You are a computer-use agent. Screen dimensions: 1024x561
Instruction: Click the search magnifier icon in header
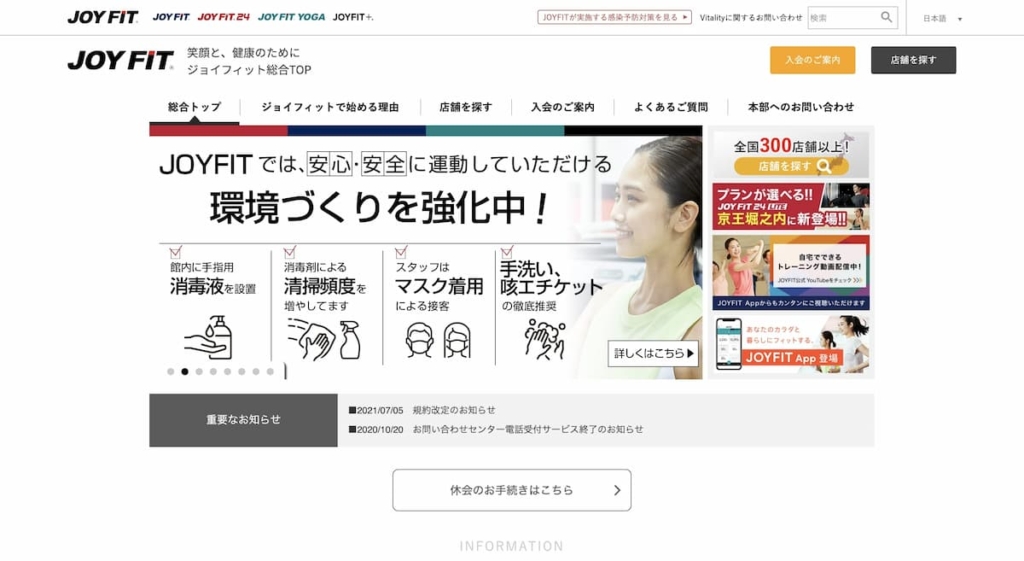(886, 18)
